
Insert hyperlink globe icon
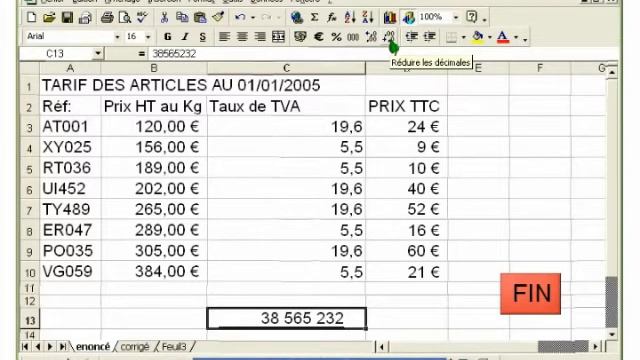point(297,18)
